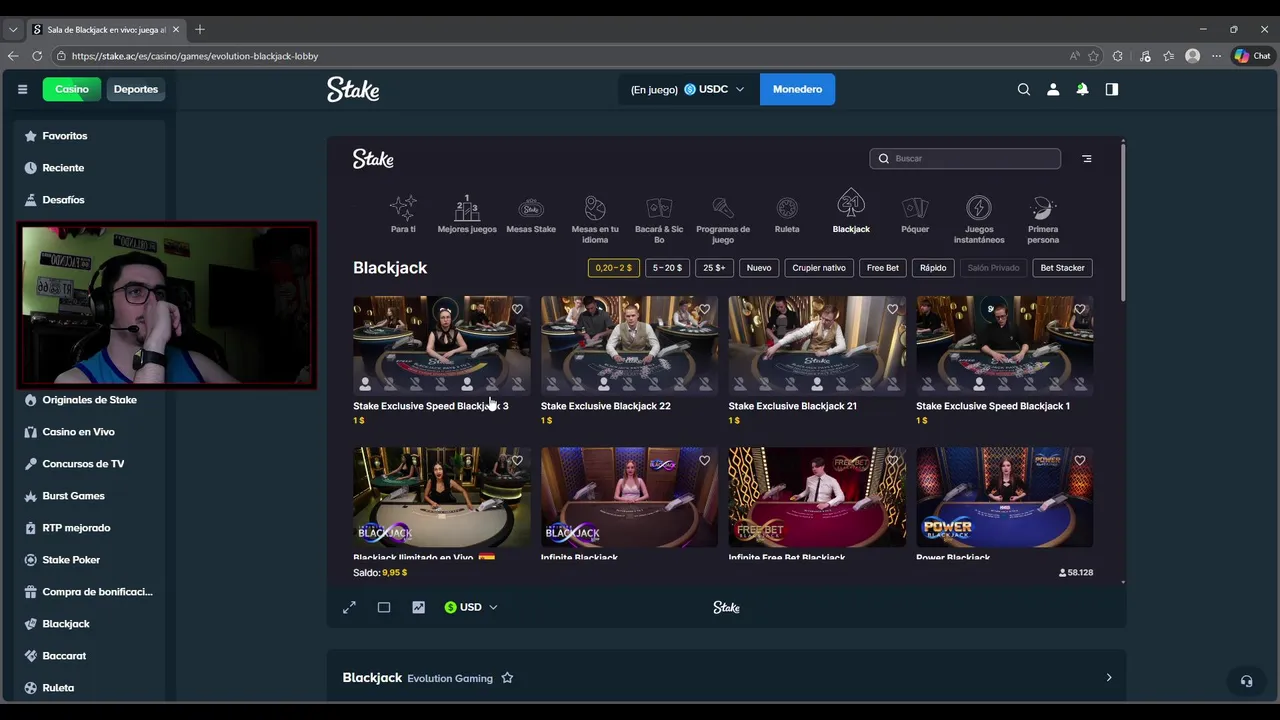
Task: Favorite Stake Exclusive Blackjack 22
Action: coord(705,309)
